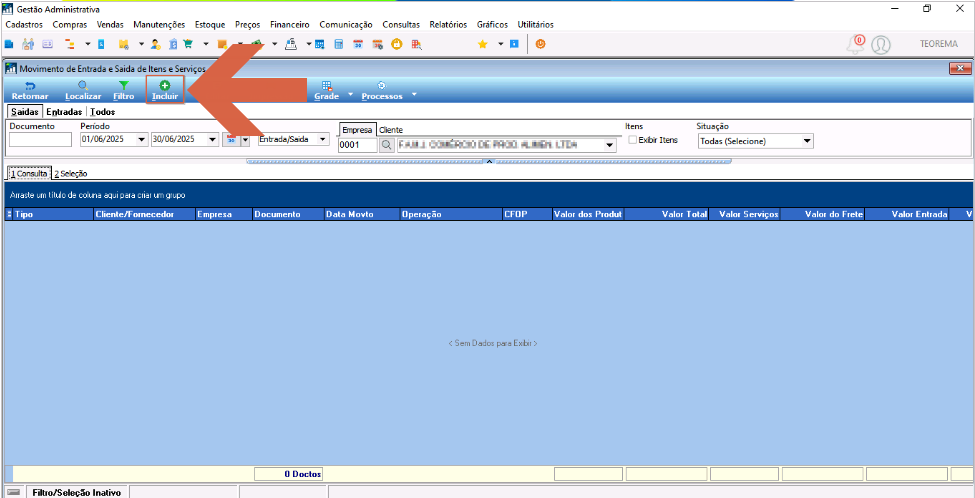
Task: Collapse the filter panel chevron bar
Action: pos(489,161)
